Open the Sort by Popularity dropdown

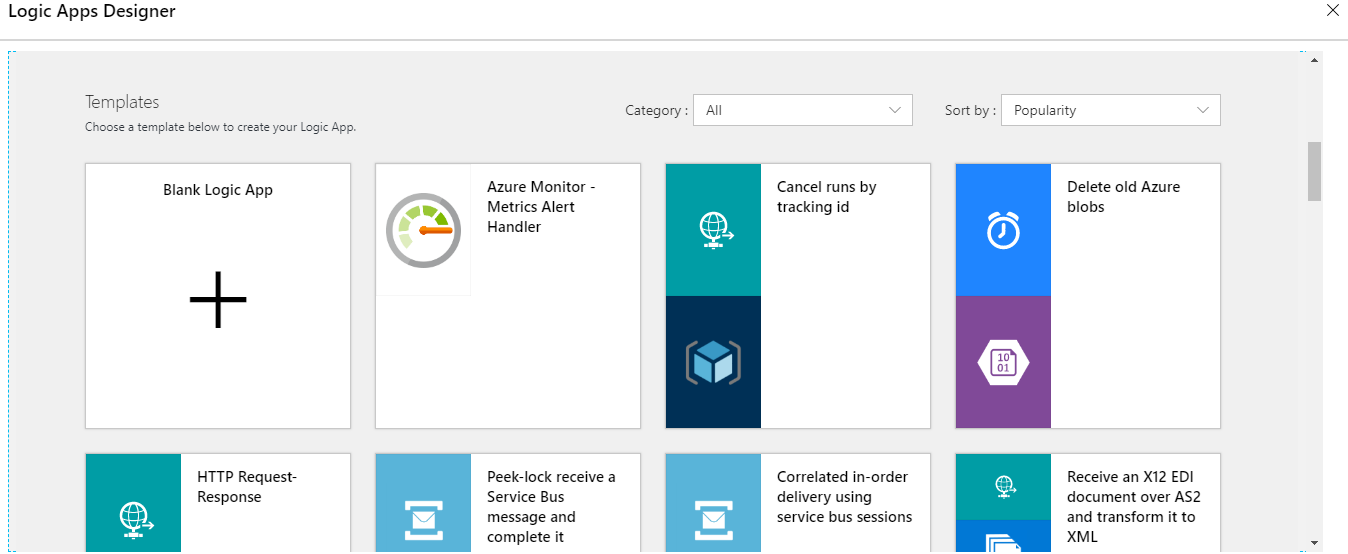1112,110
